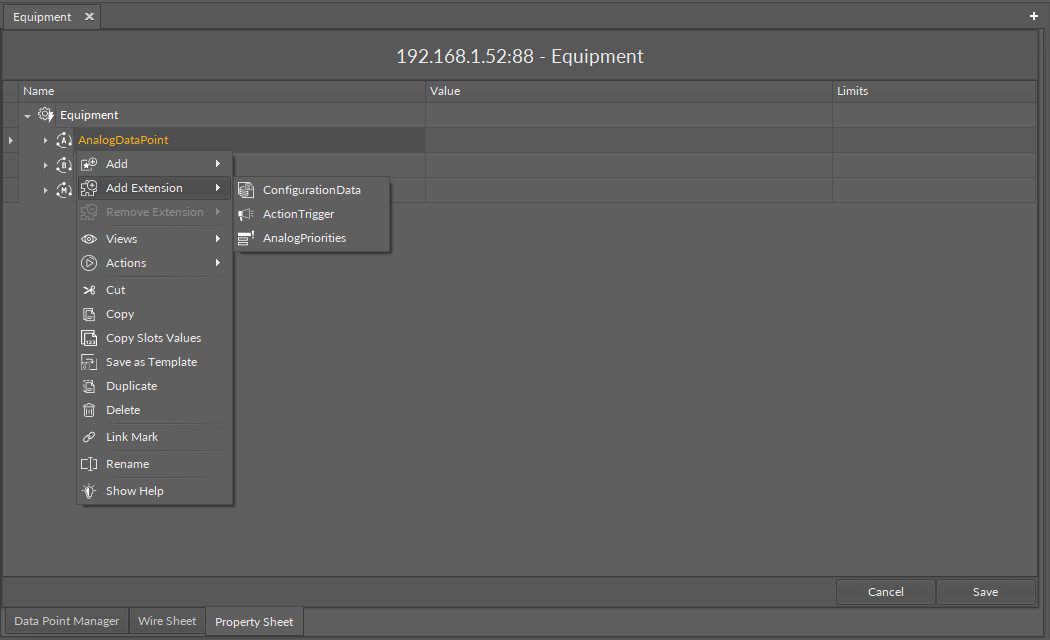
Task: Click the ConfigurationData extension icon
Action: point(246,190)
